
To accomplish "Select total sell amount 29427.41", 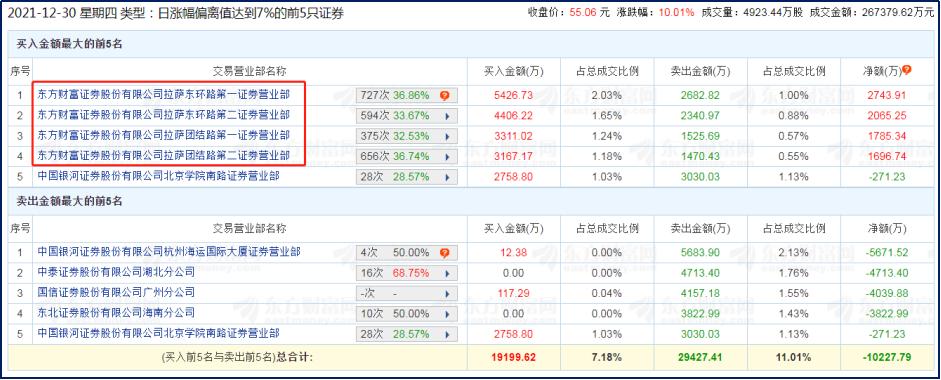I will 700,357.
